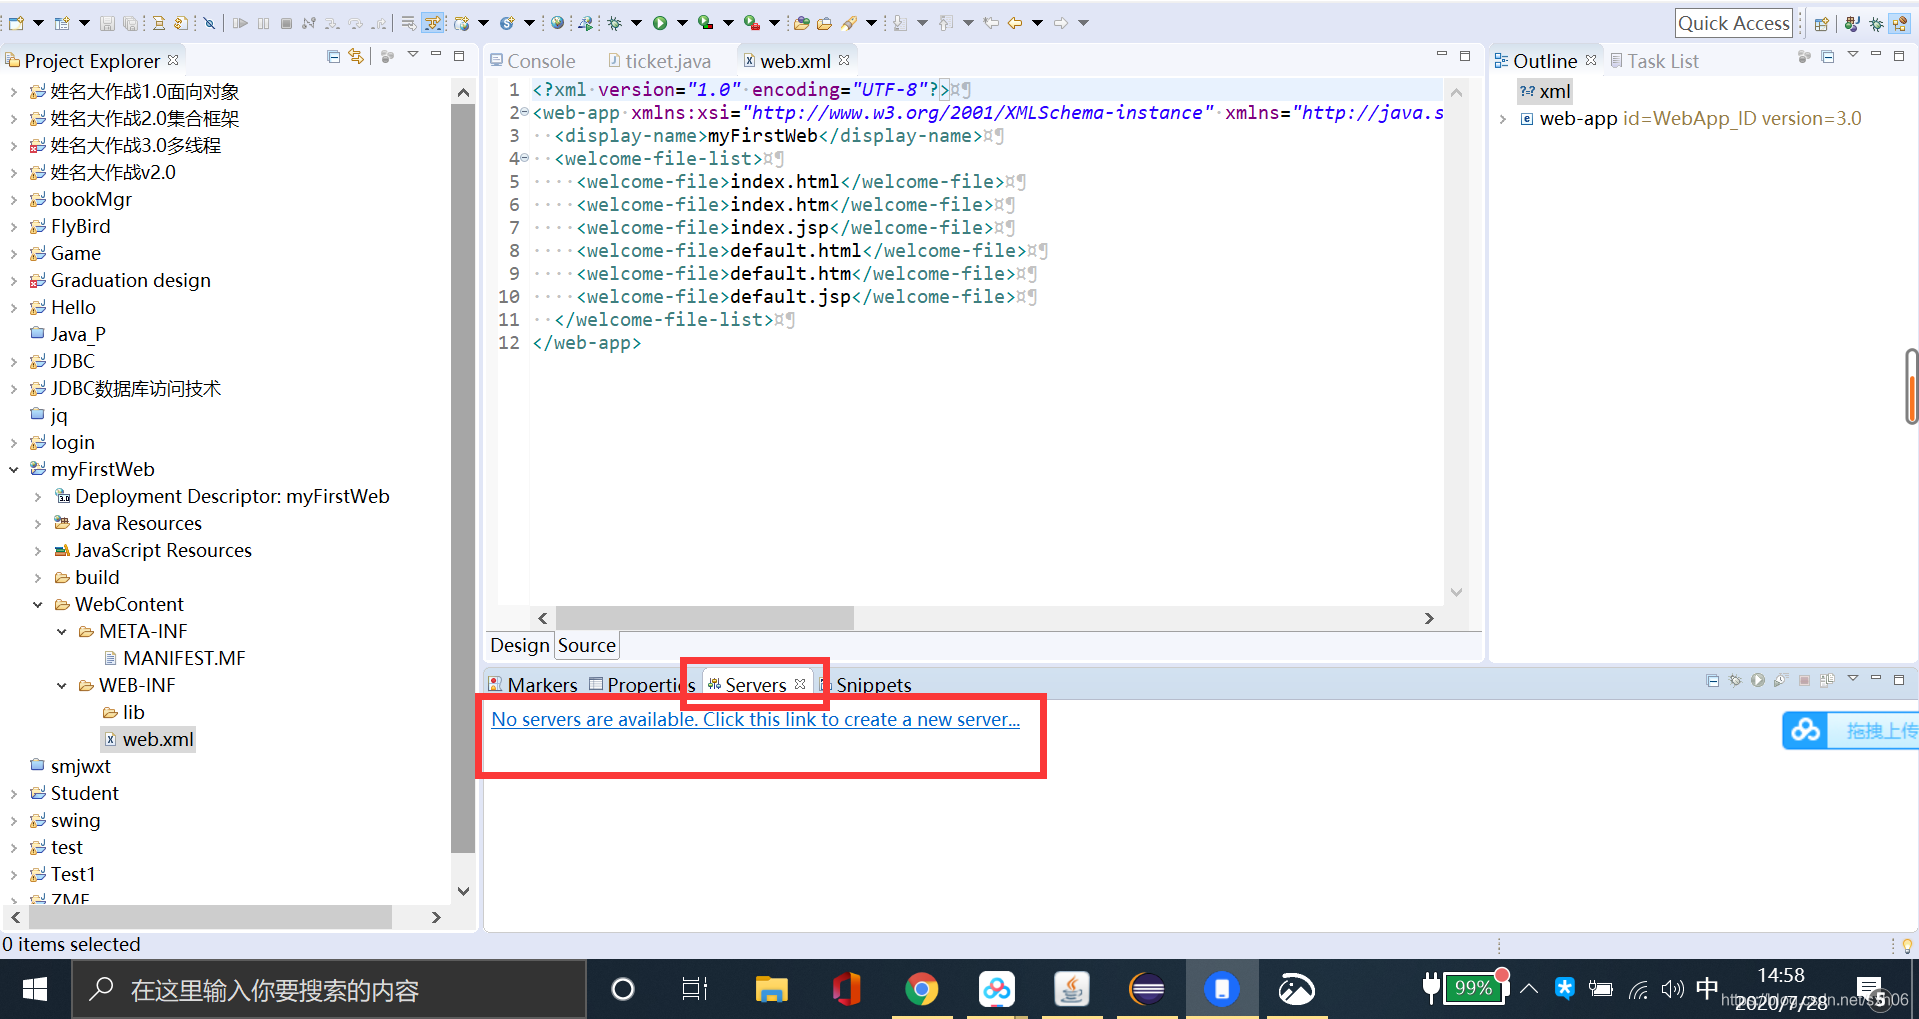1919x1019 pixels.
Task: Click the Save toolbar icon
Action: pos(107,23)
